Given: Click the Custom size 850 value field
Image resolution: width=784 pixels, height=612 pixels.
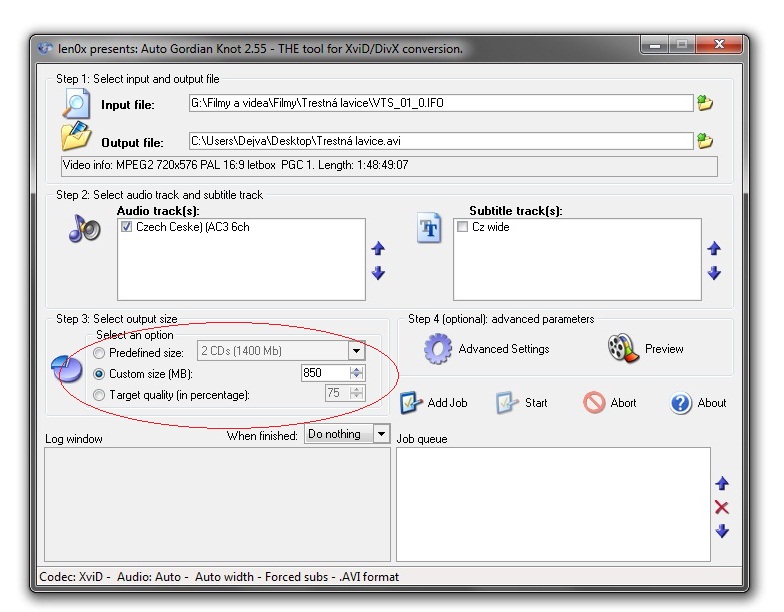Looking at the screenshot, I should pos(325,373).
